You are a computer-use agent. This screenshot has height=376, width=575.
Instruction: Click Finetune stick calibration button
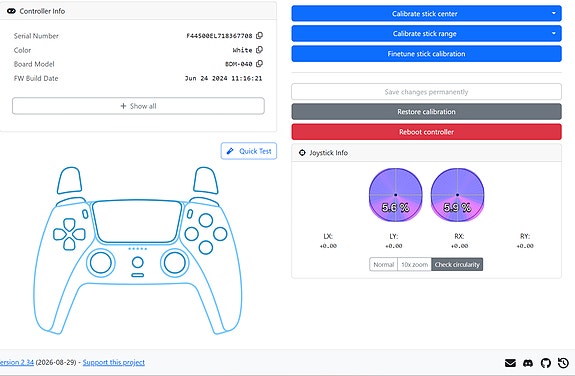426,54
